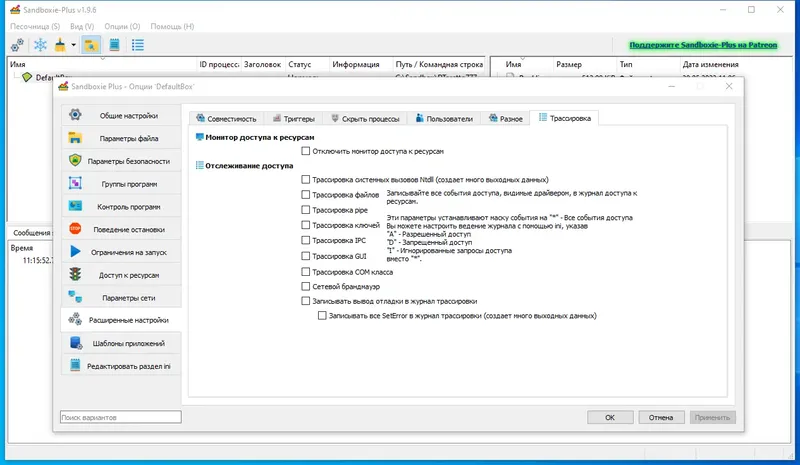The height and width of the screenshot is (465, 800).
Task: Enable Записывать вывод отладки checkbox
Action: [x=306, y=301]
